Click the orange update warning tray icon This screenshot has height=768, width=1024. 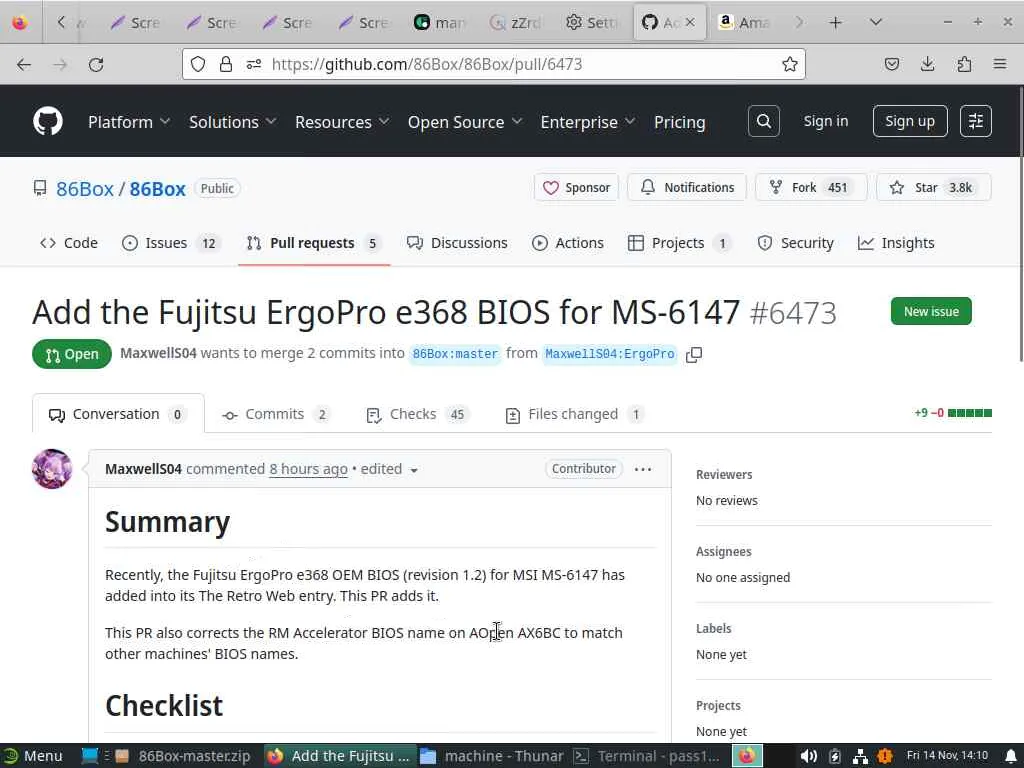tap(885, 756)
